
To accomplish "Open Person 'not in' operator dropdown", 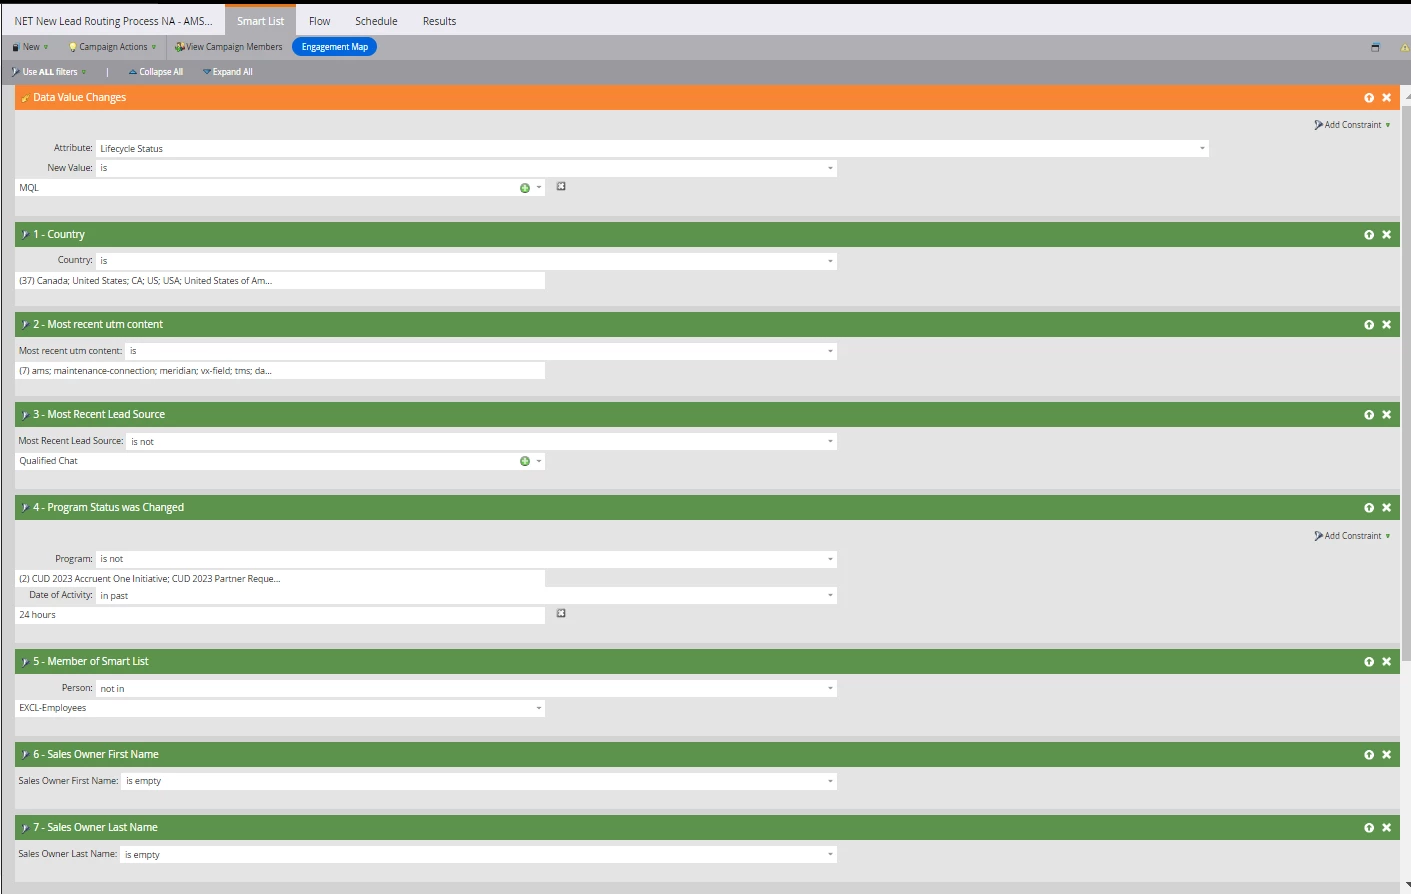I will [830, 688].
